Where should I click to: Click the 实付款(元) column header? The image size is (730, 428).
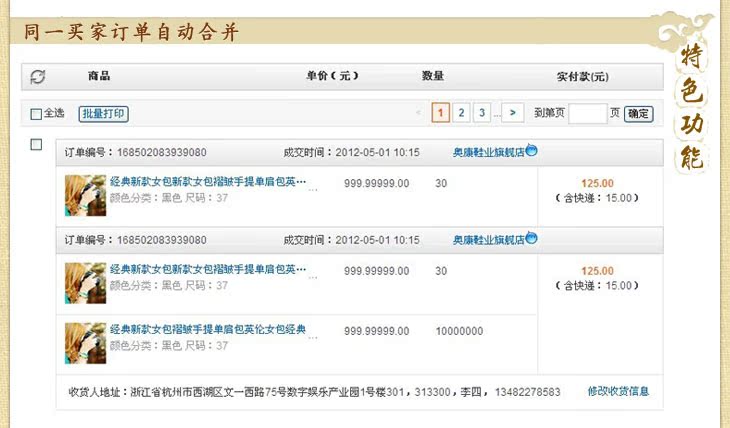point(583,77)
